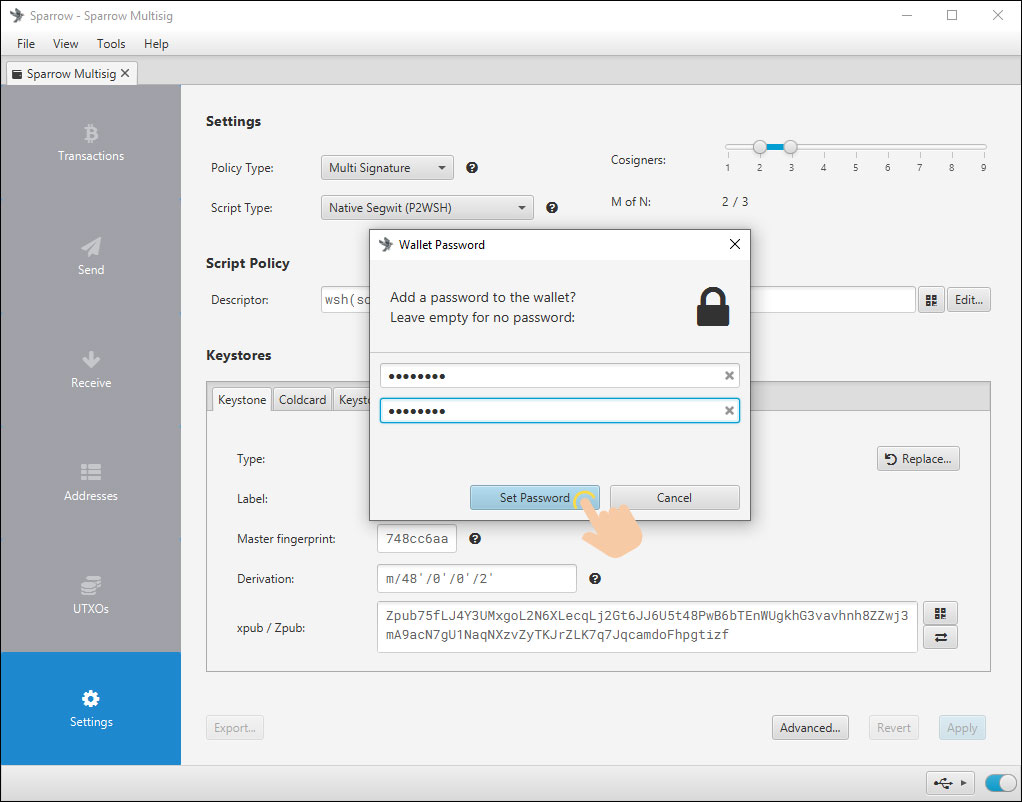Click the help icon next to Policy Type

[471, 167]
